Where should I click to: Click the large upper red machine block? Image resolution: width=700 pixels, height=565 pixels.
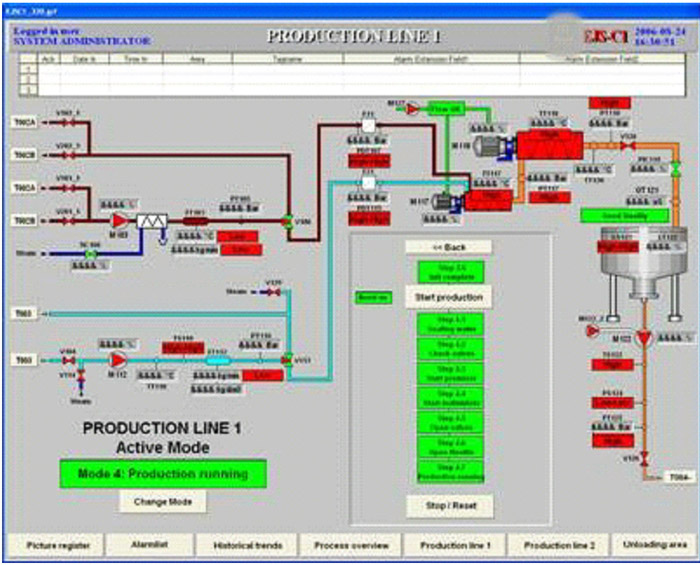pyautogui.click(x=550, y=145)
